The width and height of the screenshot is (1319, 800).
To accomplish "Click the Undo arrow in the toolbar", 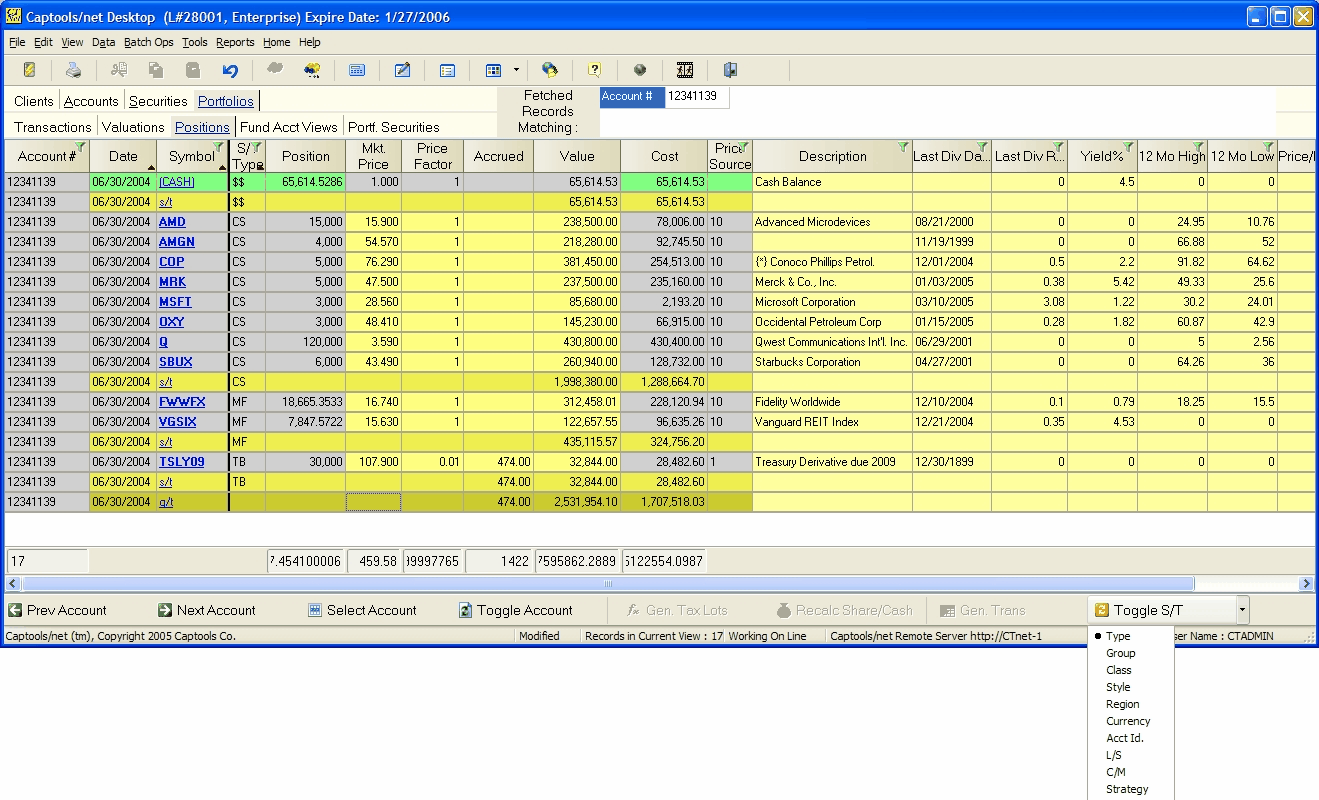I will pyautogui.click(x=230, y=70).
